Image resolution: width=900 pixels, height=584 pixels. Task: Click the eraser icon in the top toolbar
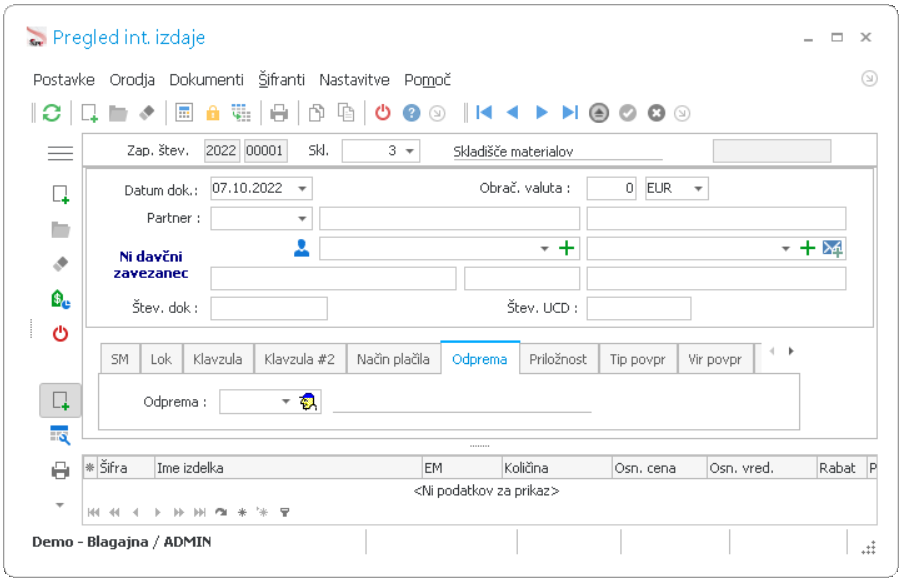[x=147, y=113]
